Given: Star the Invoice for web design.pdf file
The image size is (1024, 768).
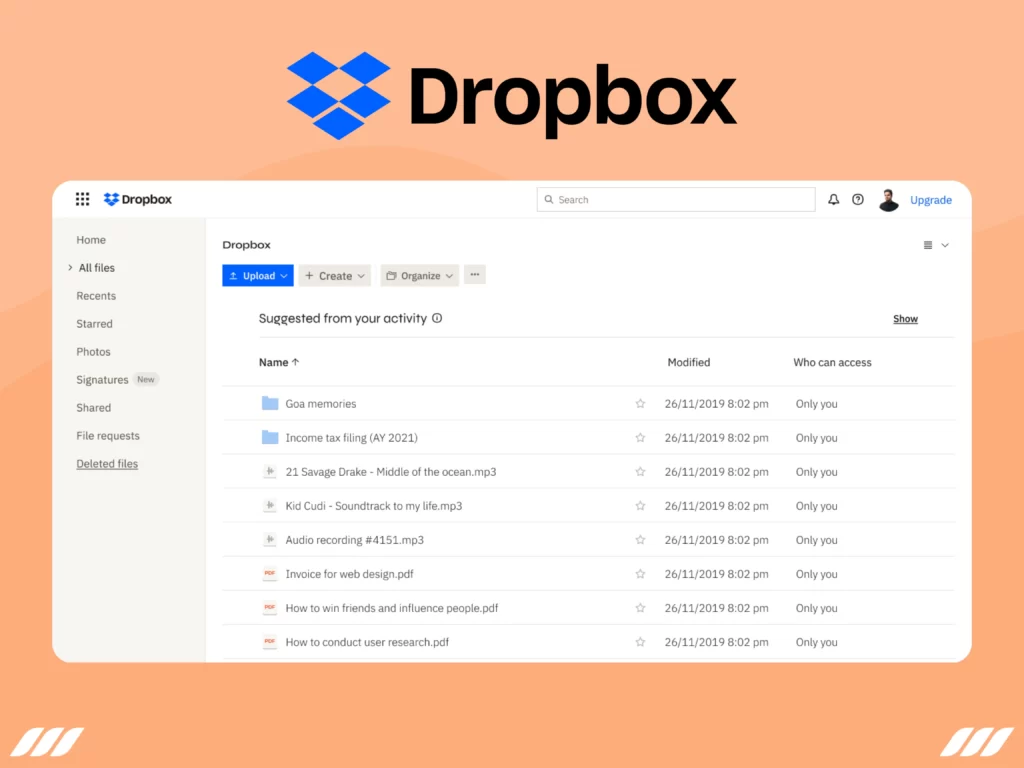Looking at the screenshot, I should [x=640, y=573].
